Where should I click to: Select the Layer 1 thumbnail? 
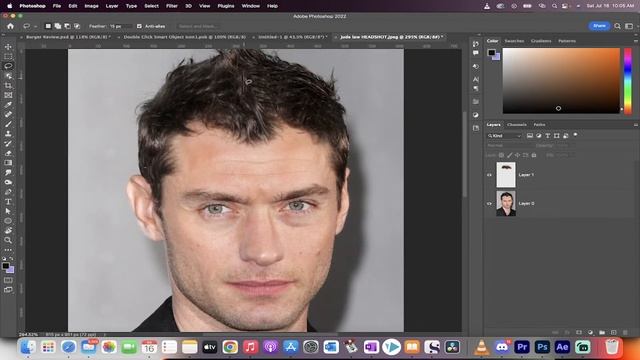click(506, 175)
